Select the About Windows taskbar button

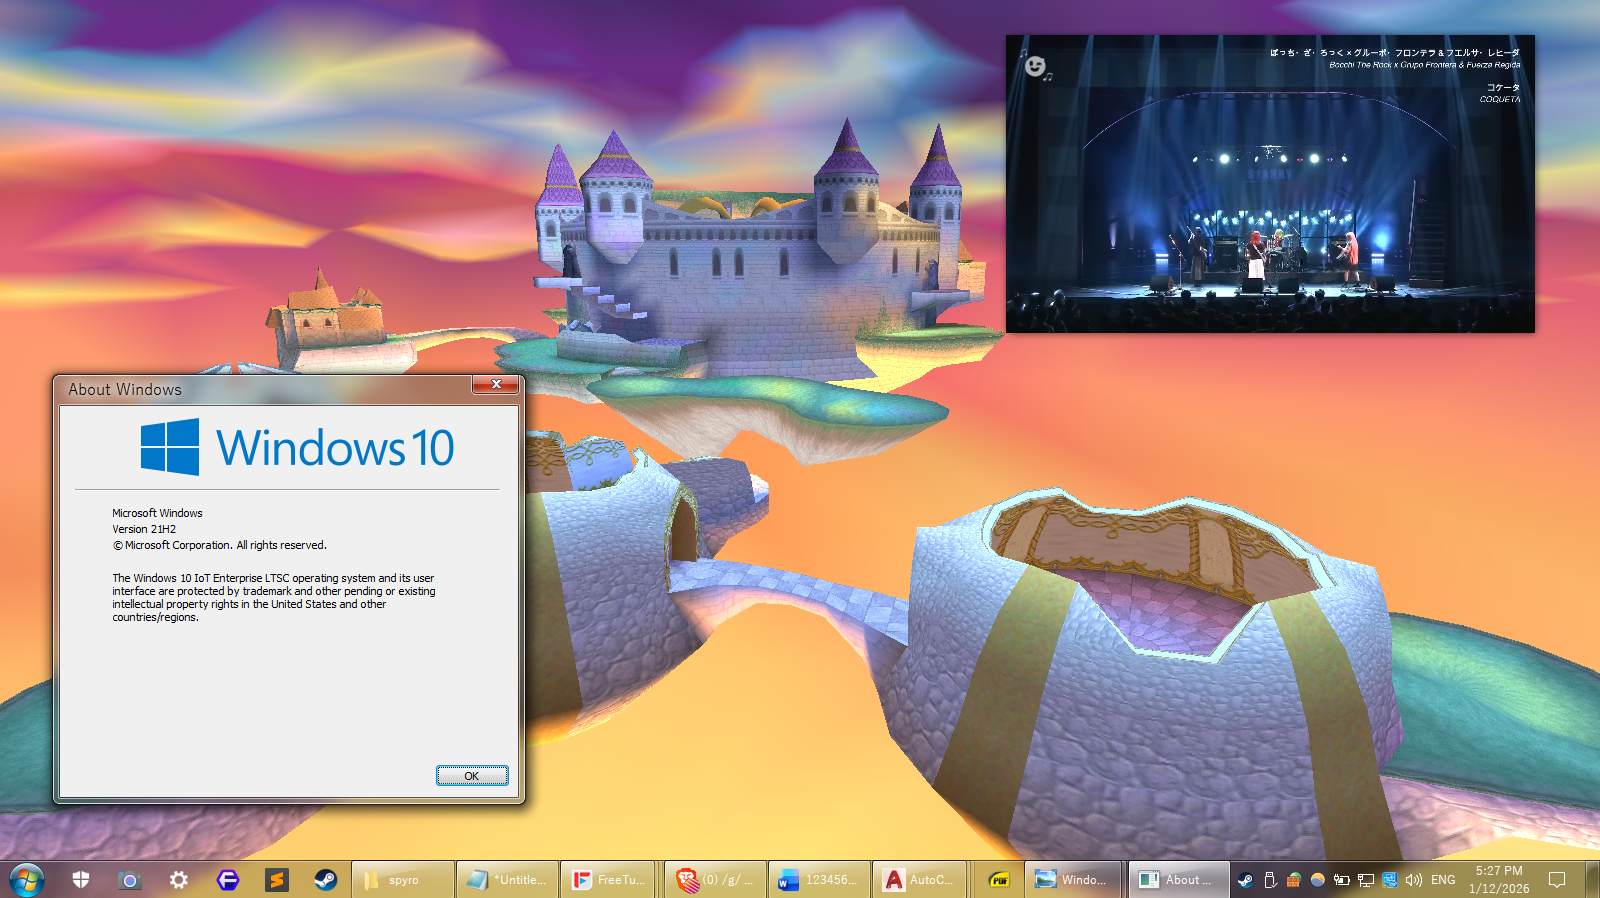click(1178, 880)
